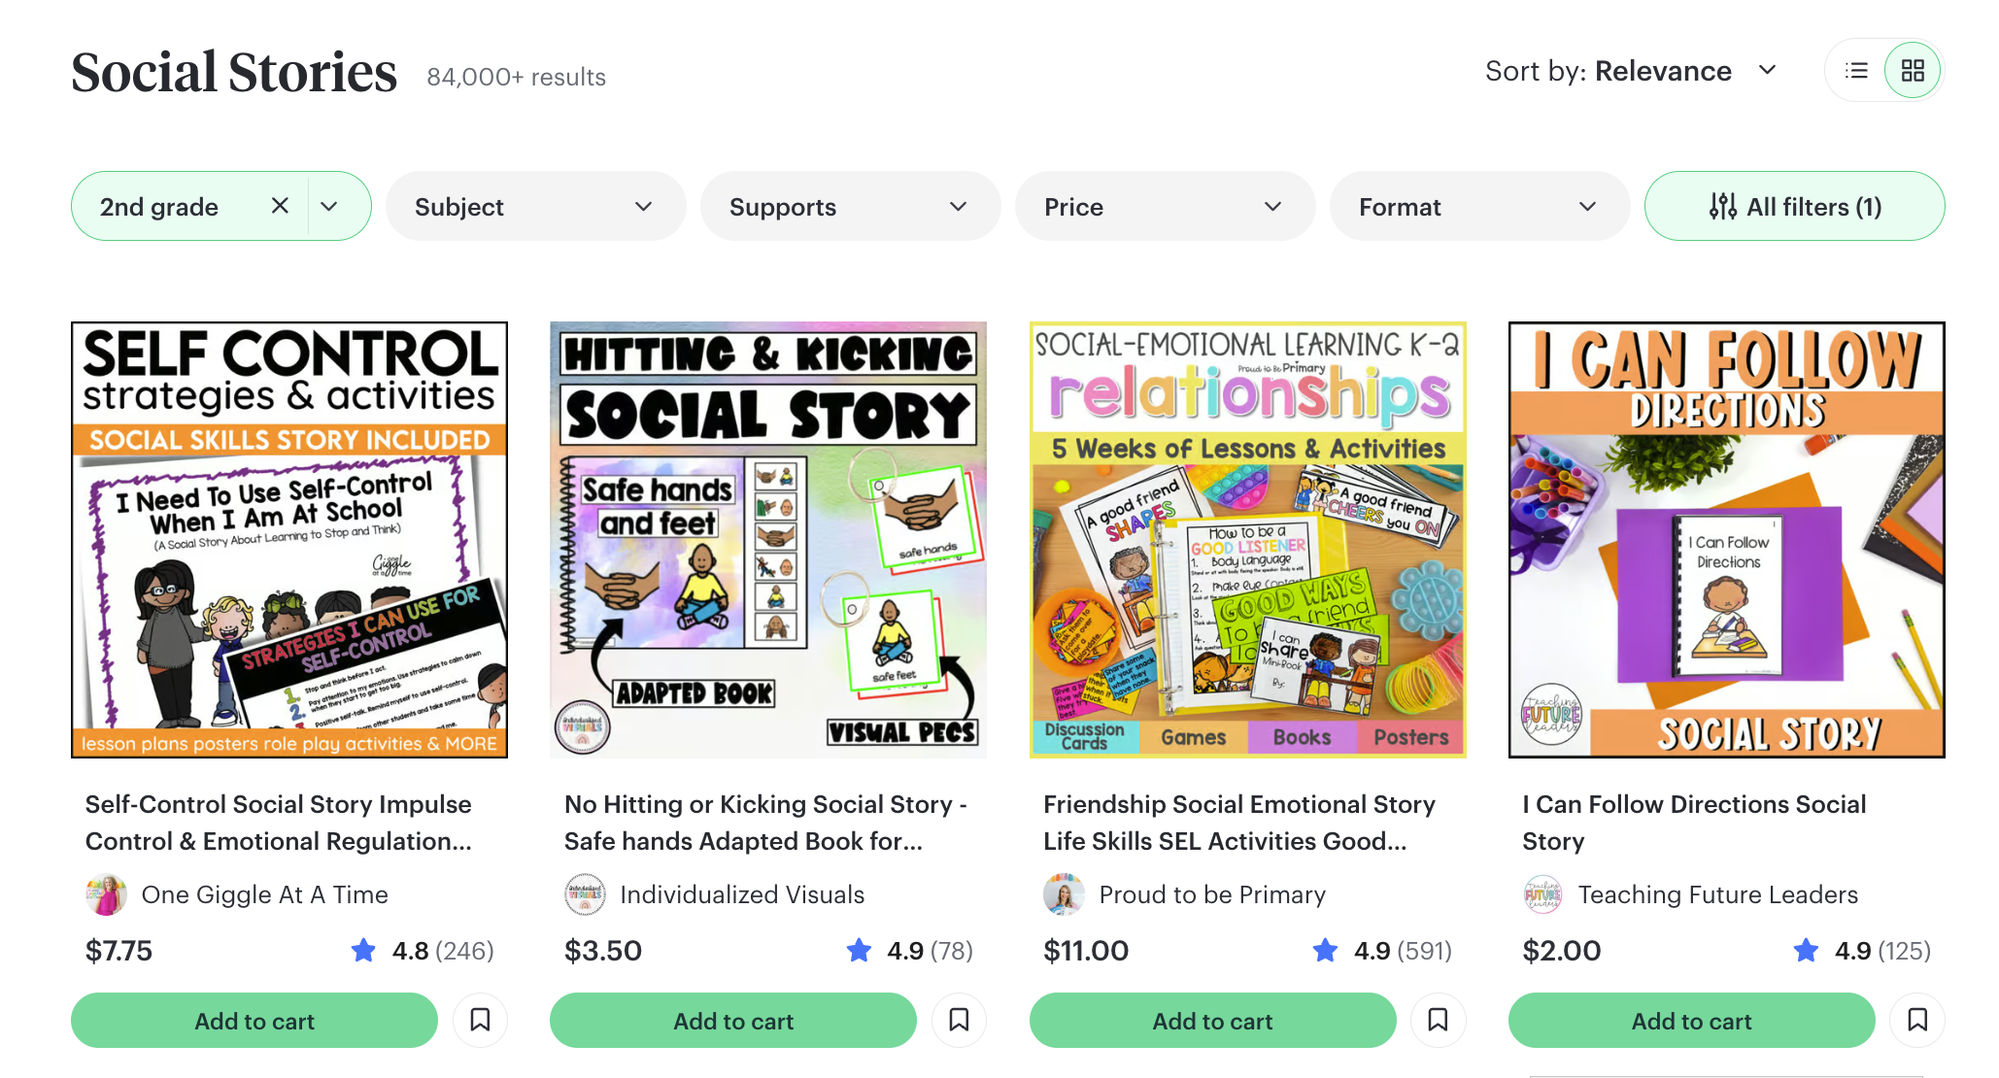Remove the 2nd grade filter
Screen dimensions: 1999x1078
click(280, 206)
